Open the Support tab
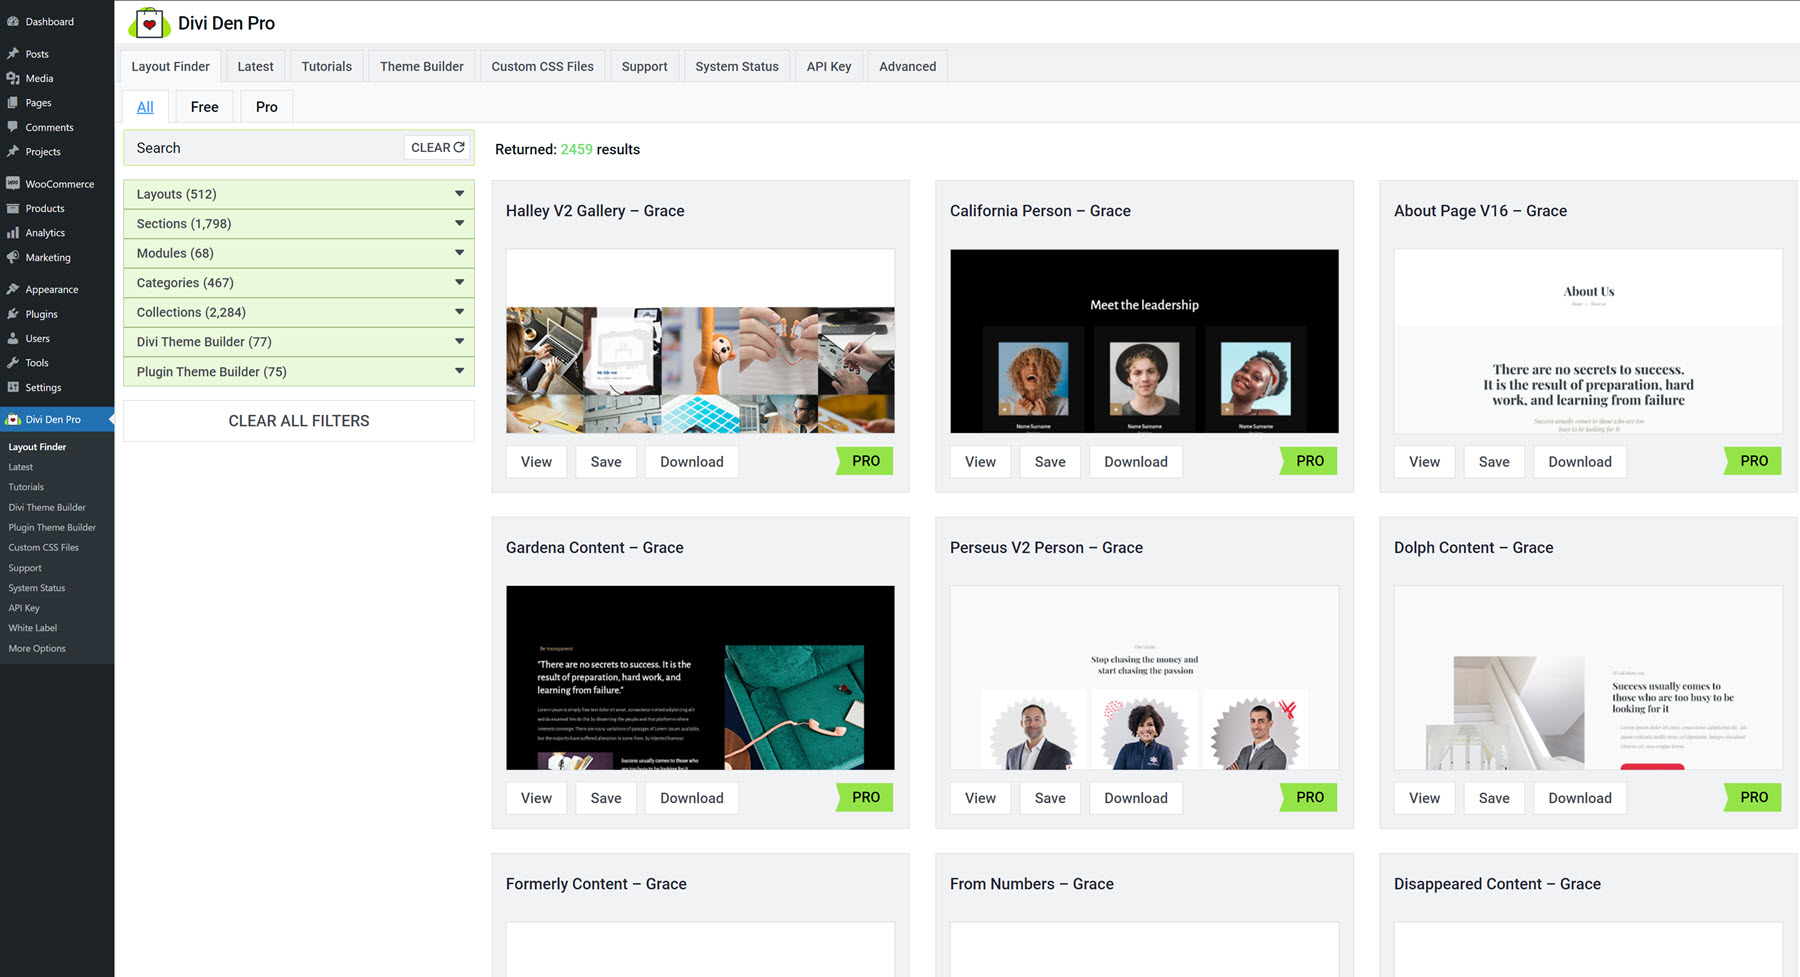 click(x=644, y=66)
